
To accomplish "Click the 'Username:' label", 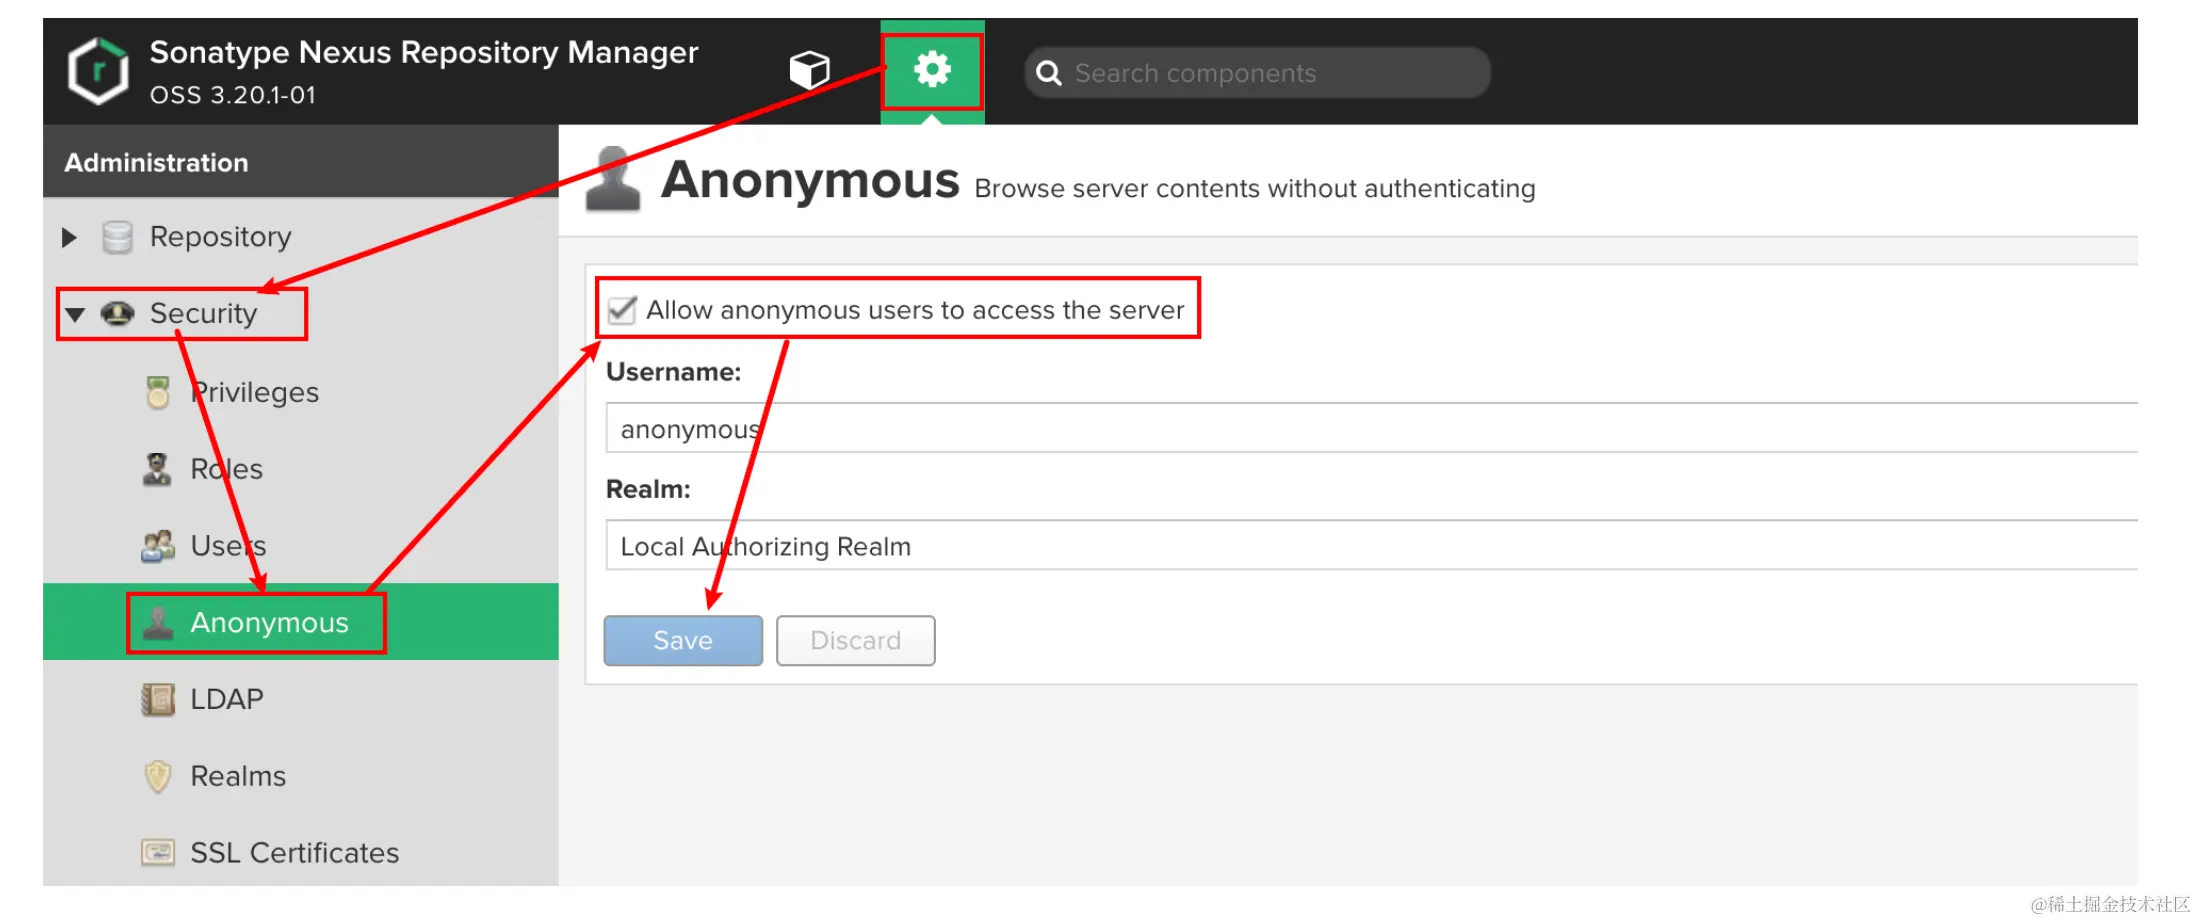I will [x=673, y=372].
